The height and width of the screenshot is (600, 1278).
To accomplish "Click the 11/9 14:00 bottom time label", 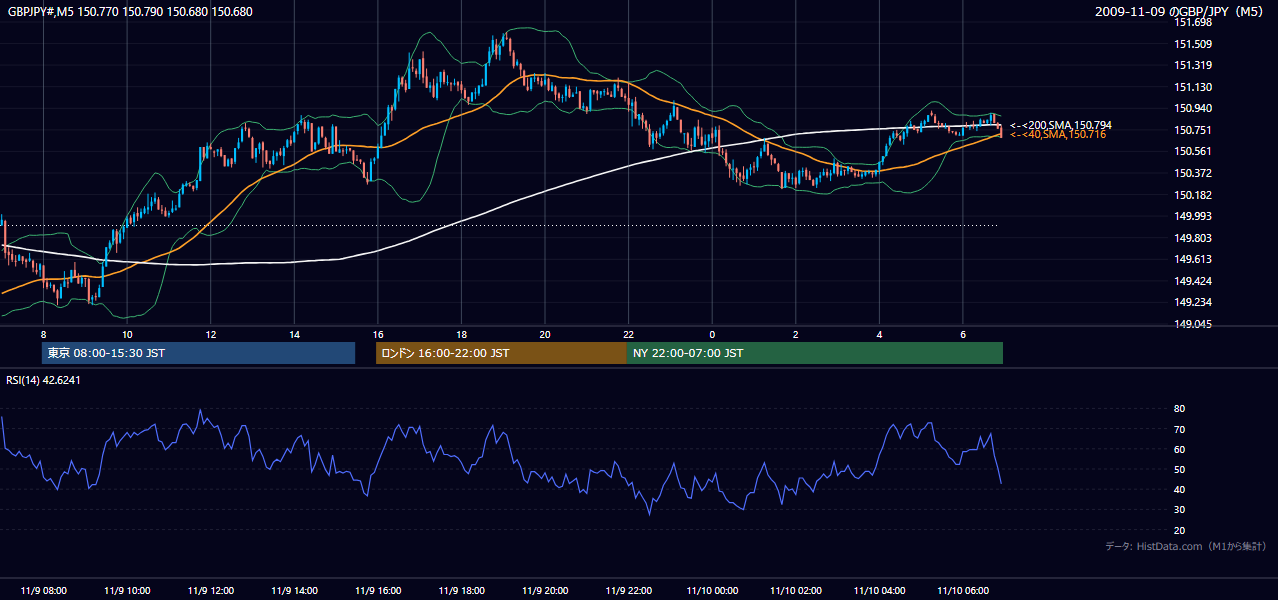I will [294, 591].
